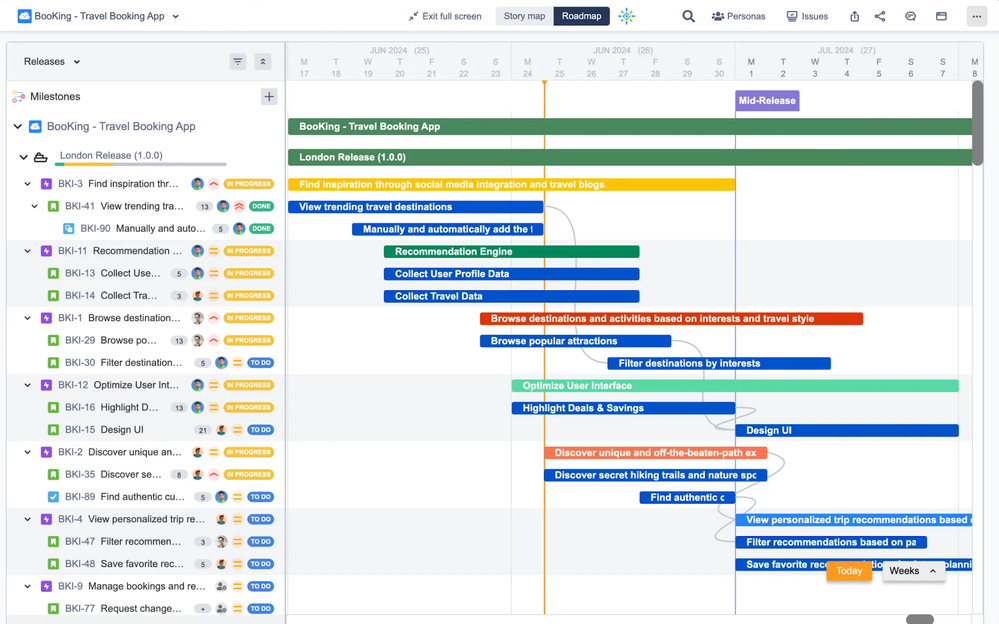
Task: Open the Personas menu
Action: (x=738, y=16)
